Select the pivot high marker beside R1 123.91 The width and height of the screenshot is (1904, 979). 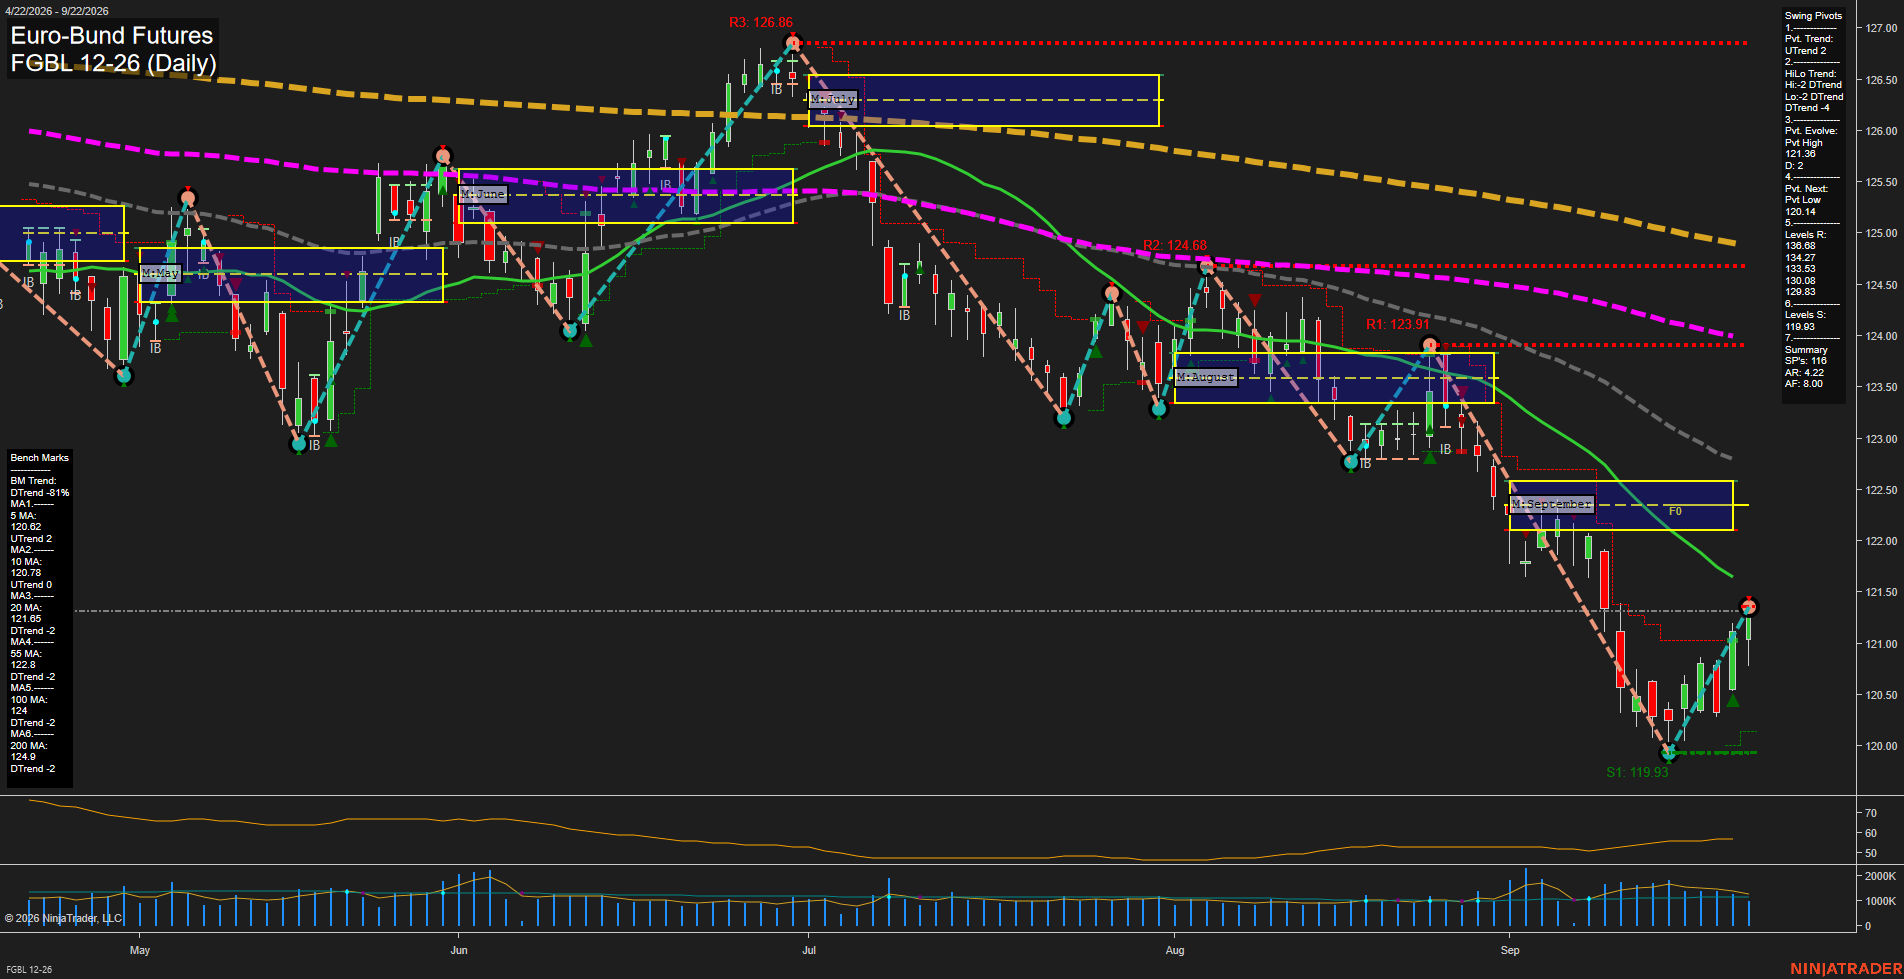[x=1430, y=344]
